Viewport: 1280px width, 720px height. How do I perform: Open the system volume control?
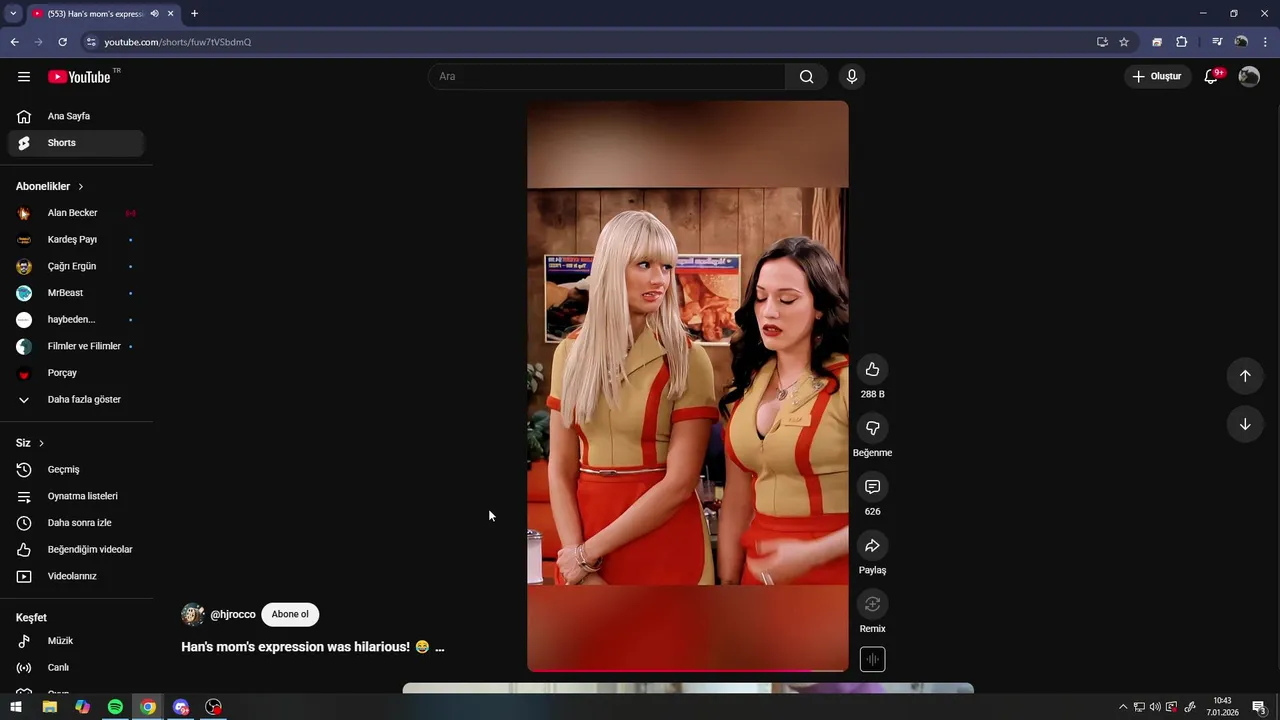(x=1156, y=707)
